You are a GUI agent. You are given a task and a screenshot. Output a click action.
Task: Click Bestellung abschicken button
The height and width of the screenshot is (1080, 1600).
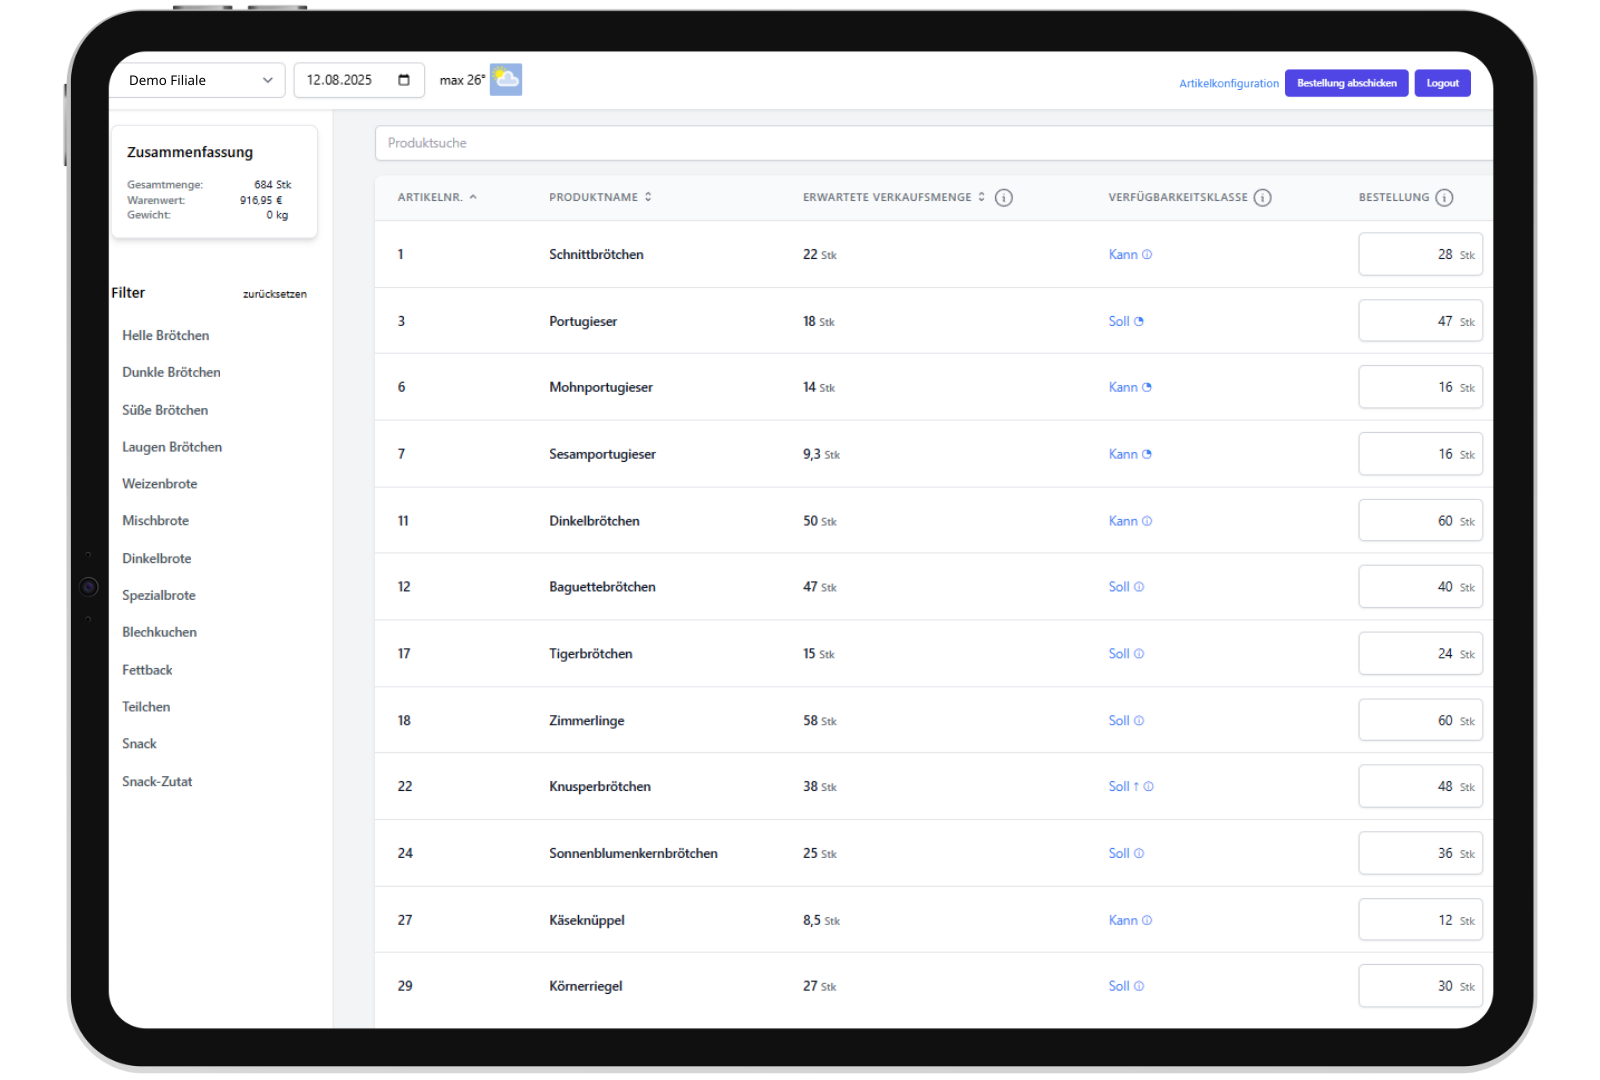point(1347,83)
